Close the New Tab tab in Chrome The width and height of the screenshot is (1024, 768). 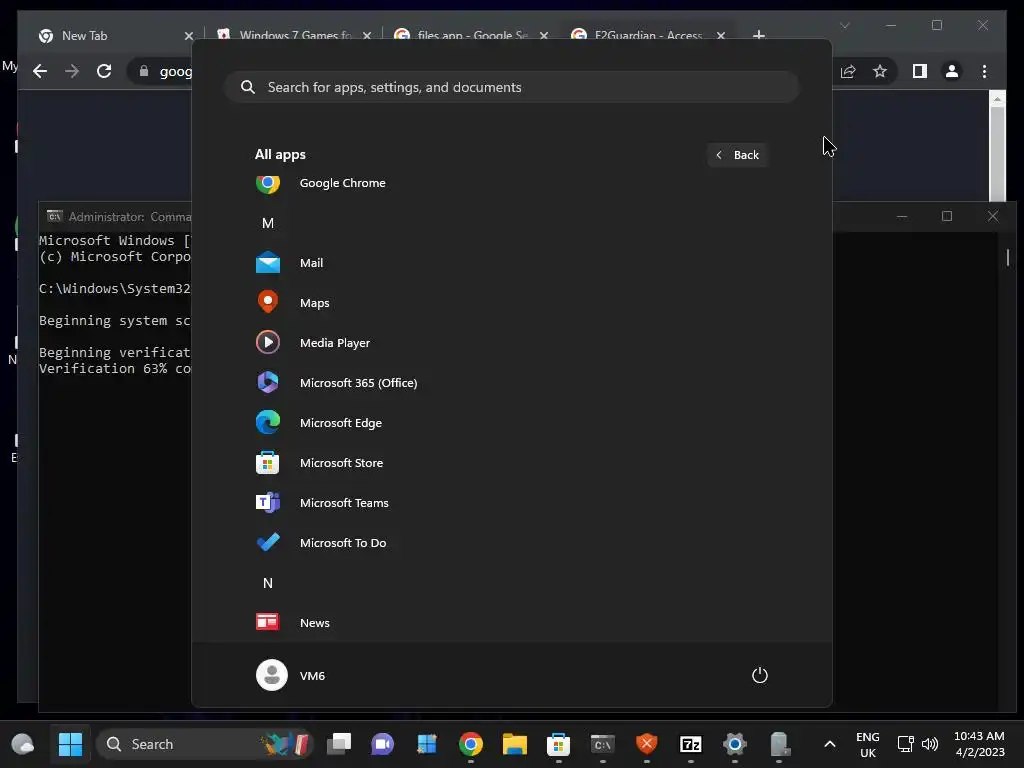point(189,36)
